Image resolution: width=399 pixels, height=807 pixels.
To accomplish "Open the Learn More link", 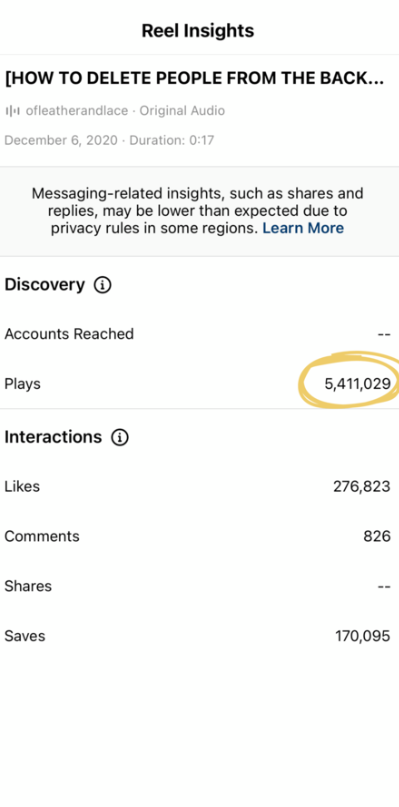I will click(x=303, y=228).
